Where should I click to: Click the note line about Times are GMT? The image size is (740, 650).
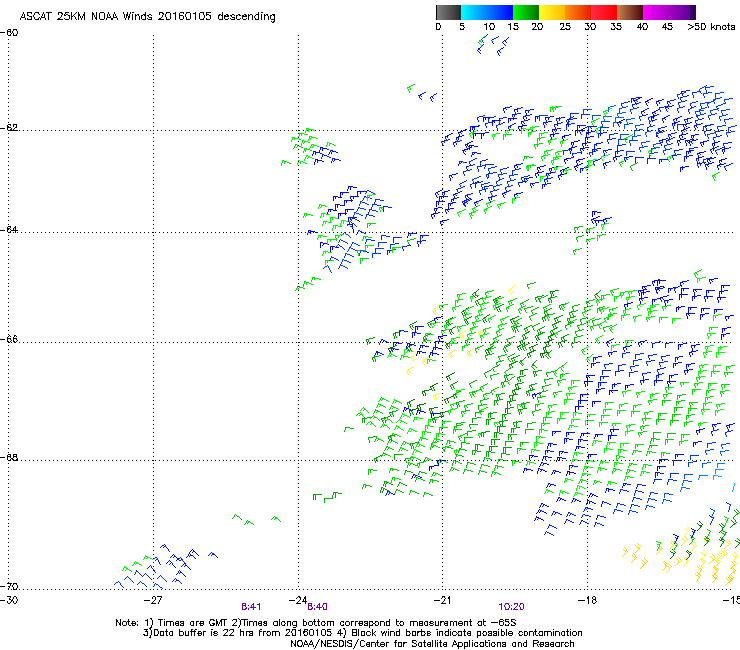316,623
